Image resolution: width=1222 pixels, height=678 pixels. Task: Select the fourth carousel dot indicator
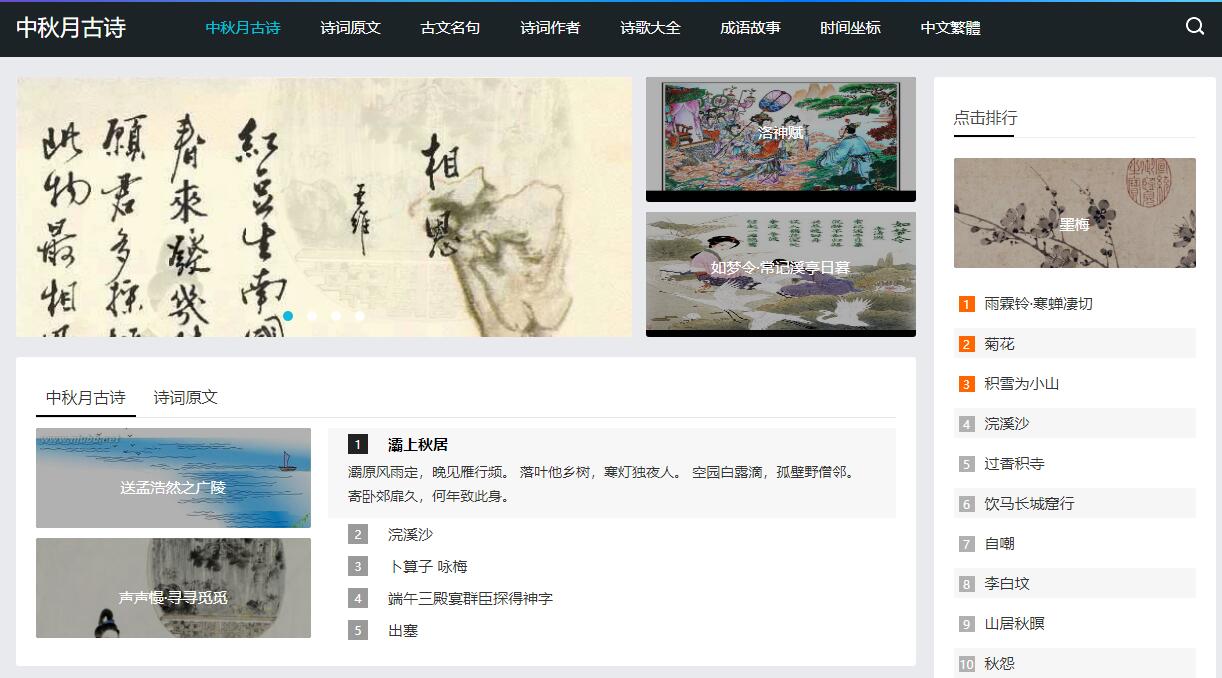(360, 316)
